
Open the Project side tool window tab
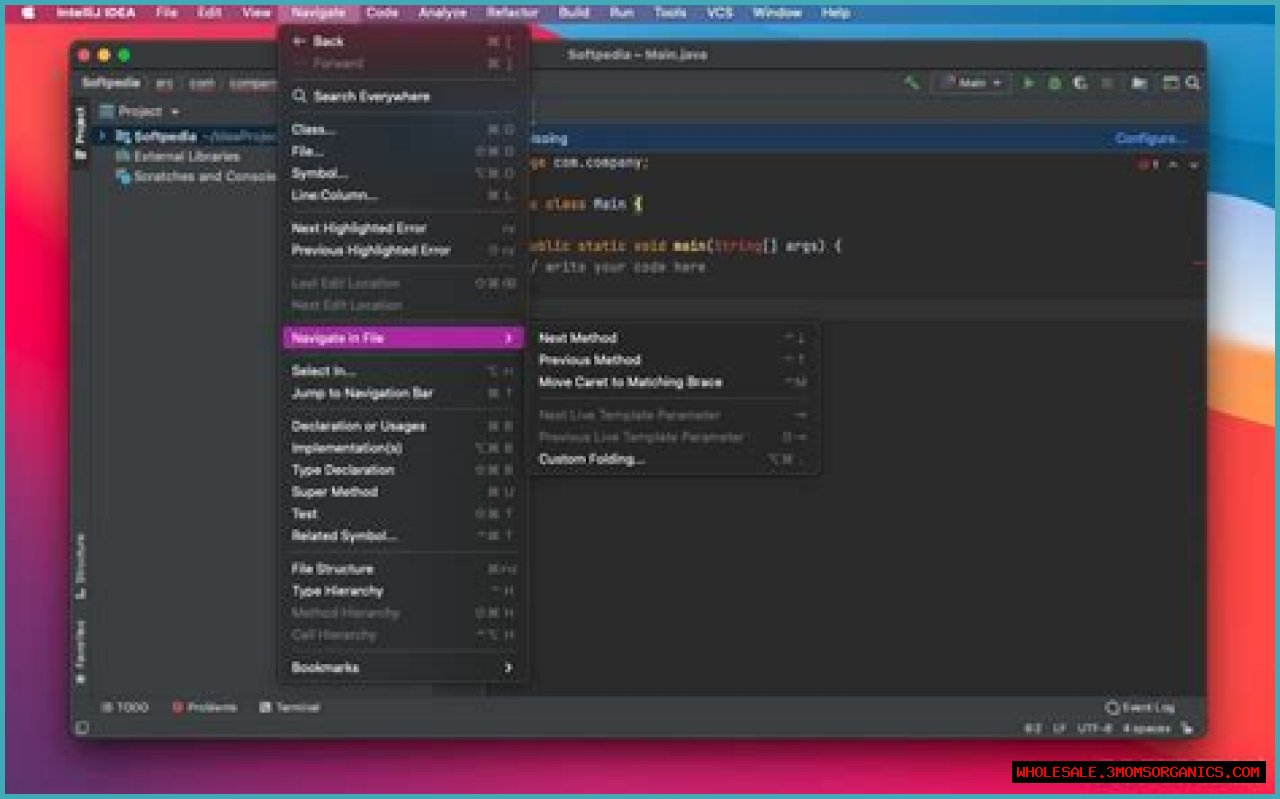80,133
